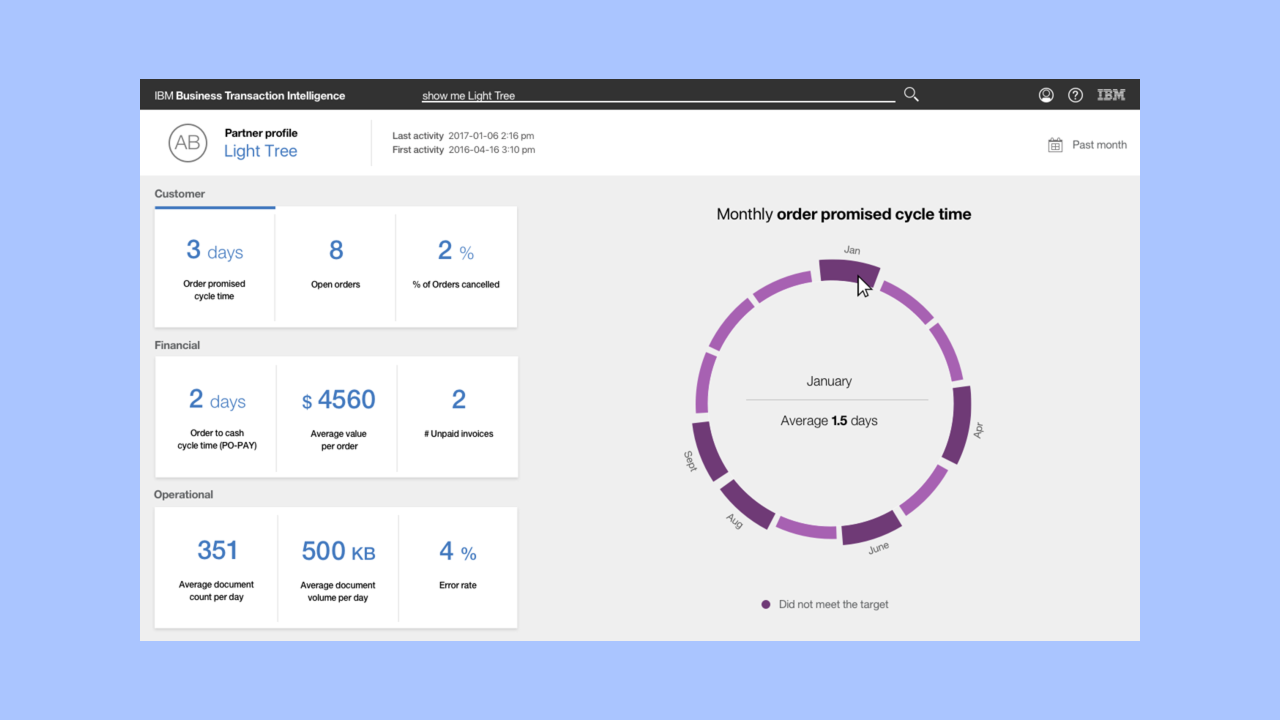
Task: Select the Error rate card
Action: (458, 567)
